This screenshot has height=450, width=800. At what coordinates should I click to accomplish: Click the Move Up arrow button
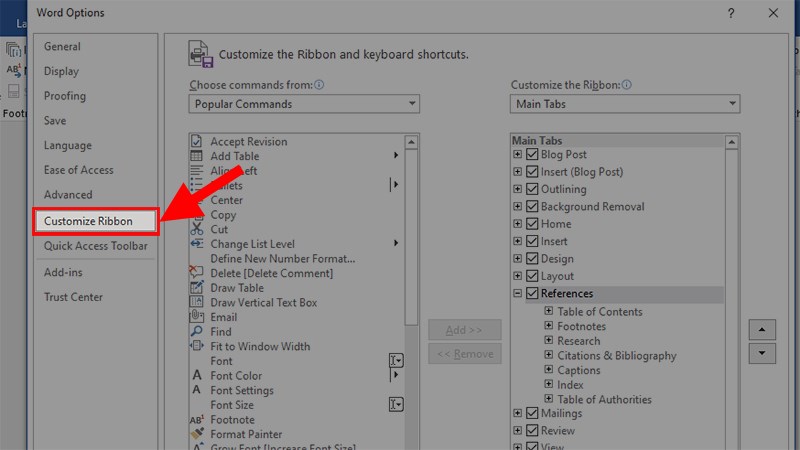(x=762, y=330)
